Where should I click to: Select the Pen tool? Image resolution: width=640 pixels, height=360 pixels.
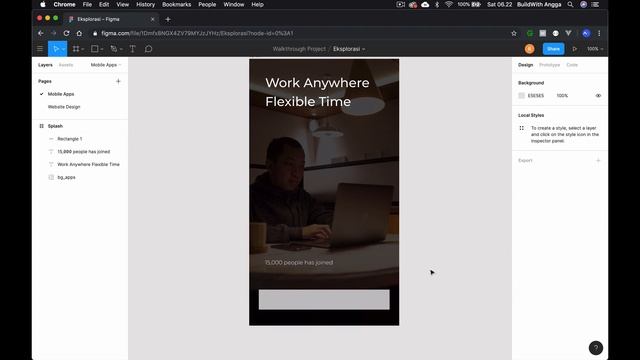click(x=113, y=49)
